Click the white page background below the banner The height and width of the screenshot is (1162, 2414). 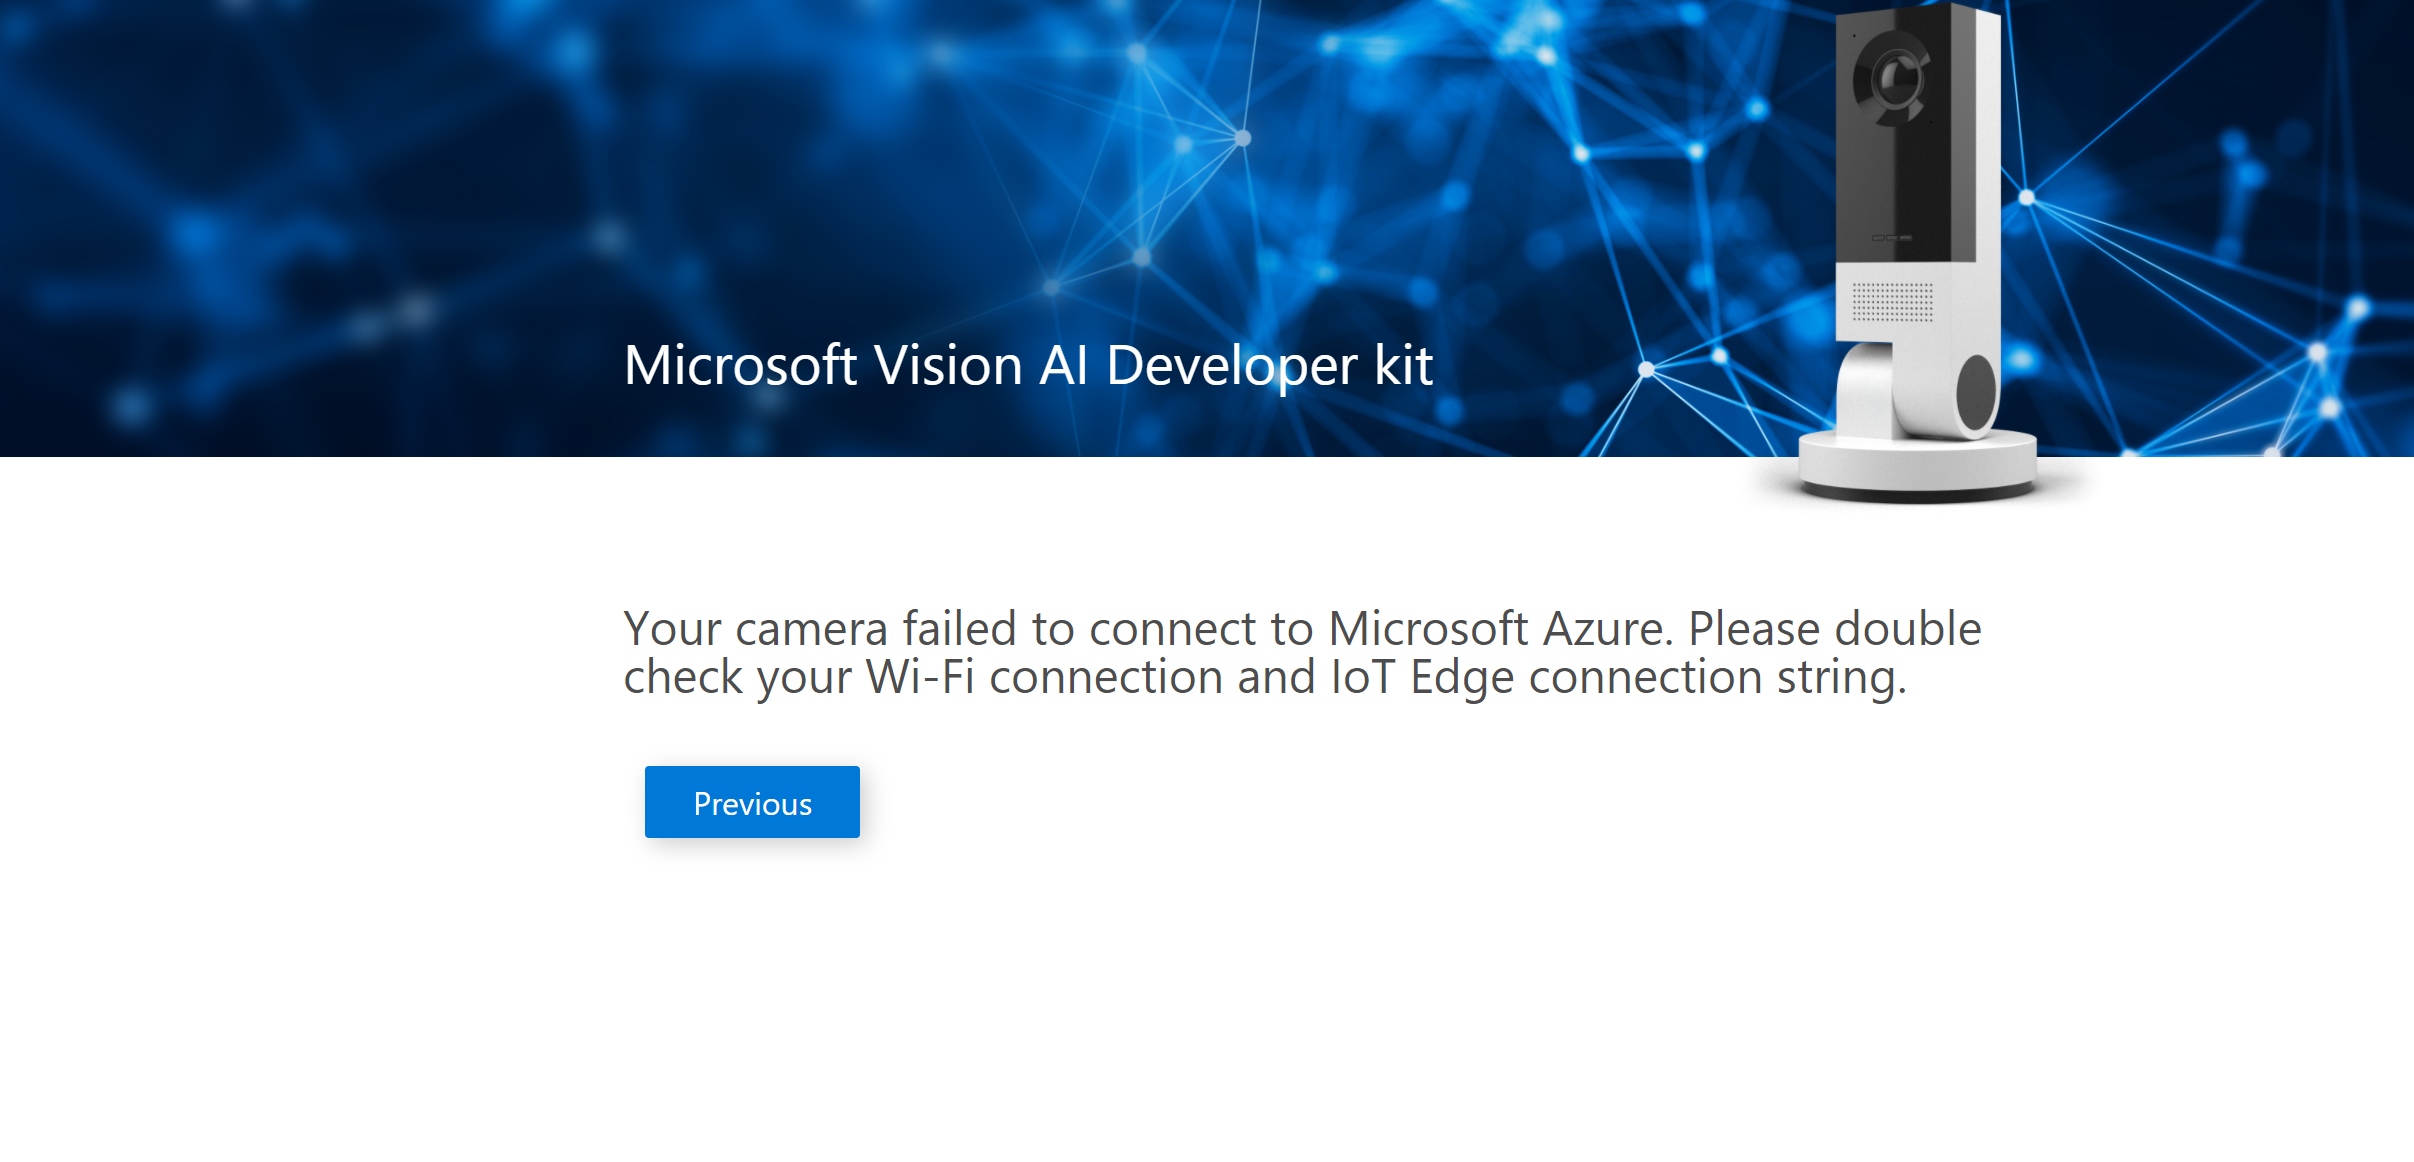1200,1000
